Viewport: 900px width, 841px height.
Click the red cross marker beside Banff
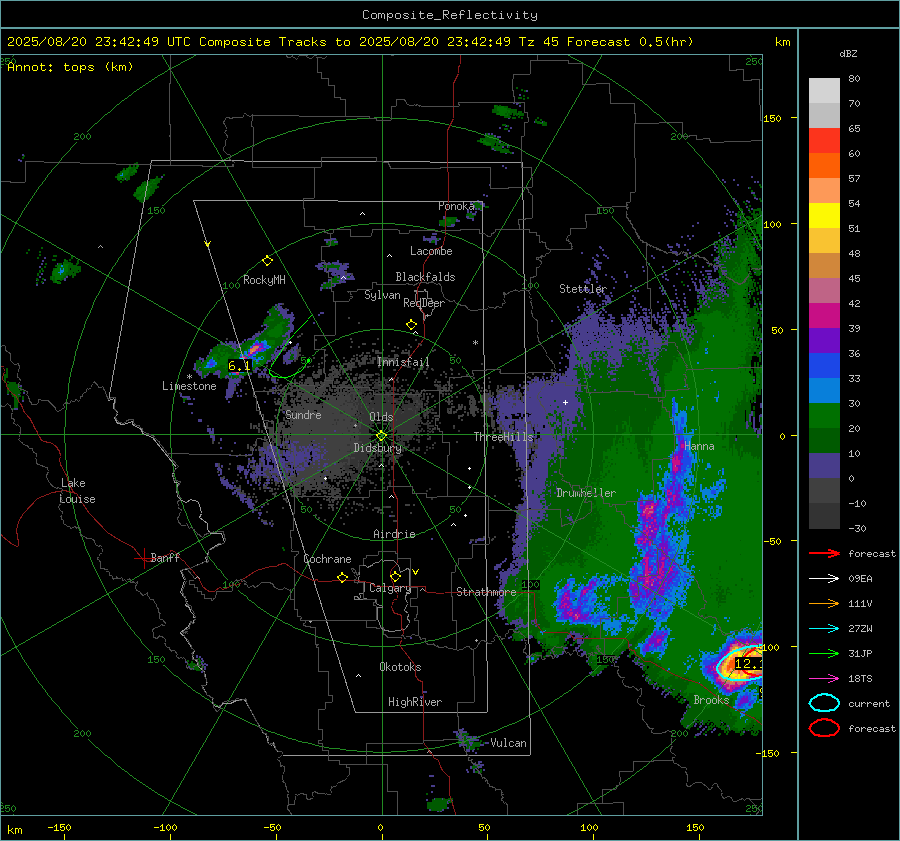click(143, 558)
